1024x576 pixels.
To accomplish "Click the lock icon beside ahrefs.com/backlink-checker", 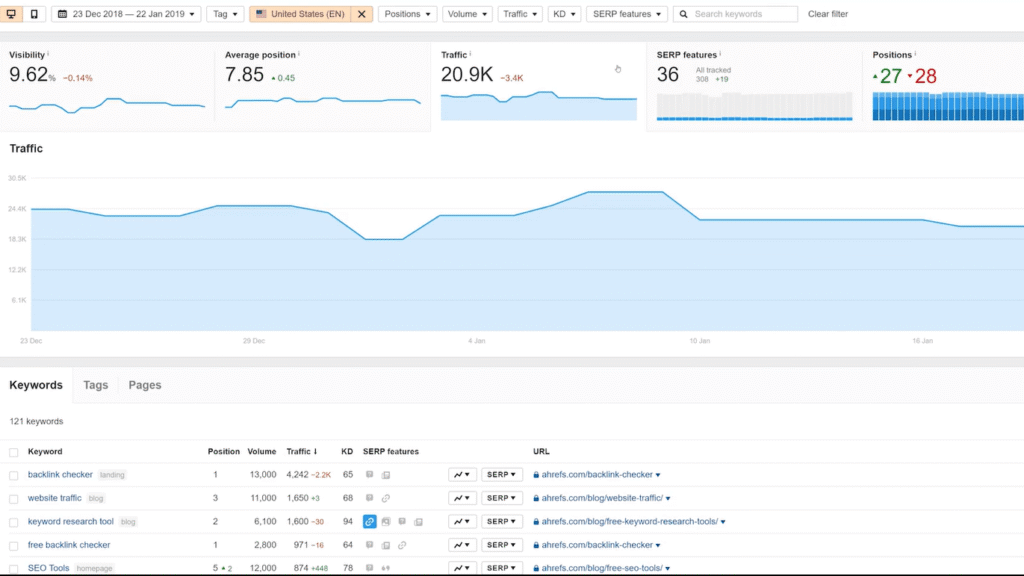I will click(538, 474).
